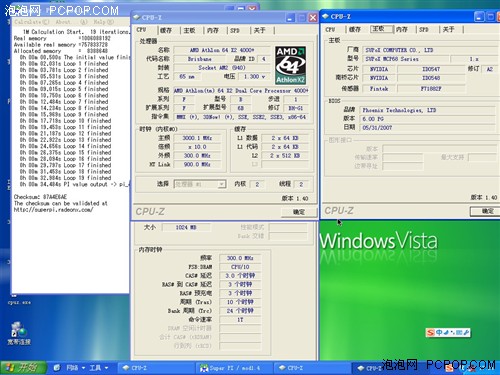Toggle the 中 Chinese/English mode on the IME bar
500x375 pixels.
[x=439, y=332]
